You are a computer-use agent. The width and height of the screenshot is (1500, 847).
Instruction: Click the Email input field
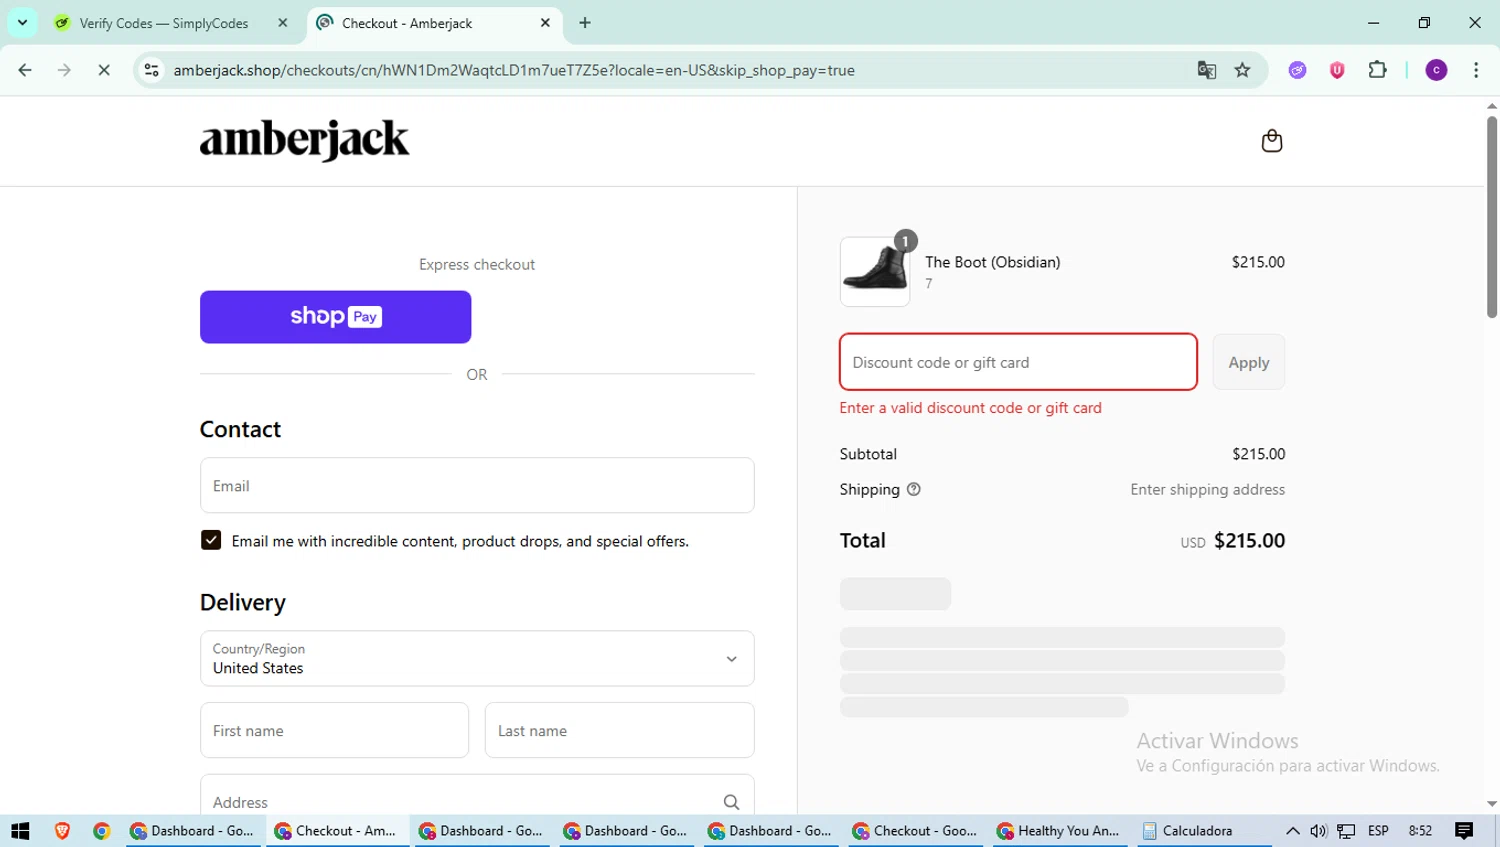477,486
